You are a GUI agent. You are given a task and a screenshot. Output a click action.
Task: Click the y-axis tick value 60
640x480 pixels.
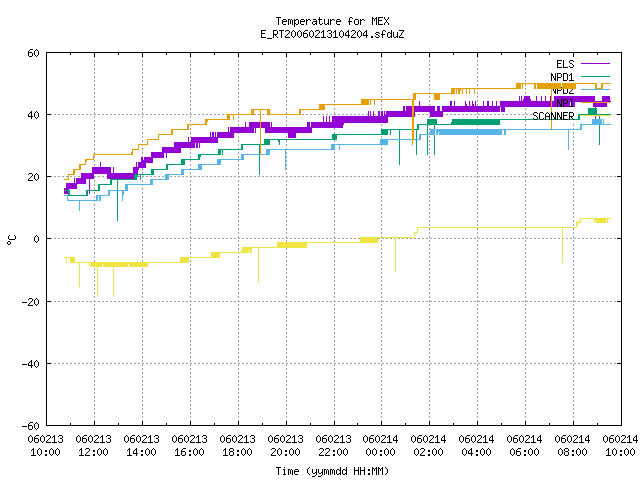pyautogui.click(x=33, y=53)
